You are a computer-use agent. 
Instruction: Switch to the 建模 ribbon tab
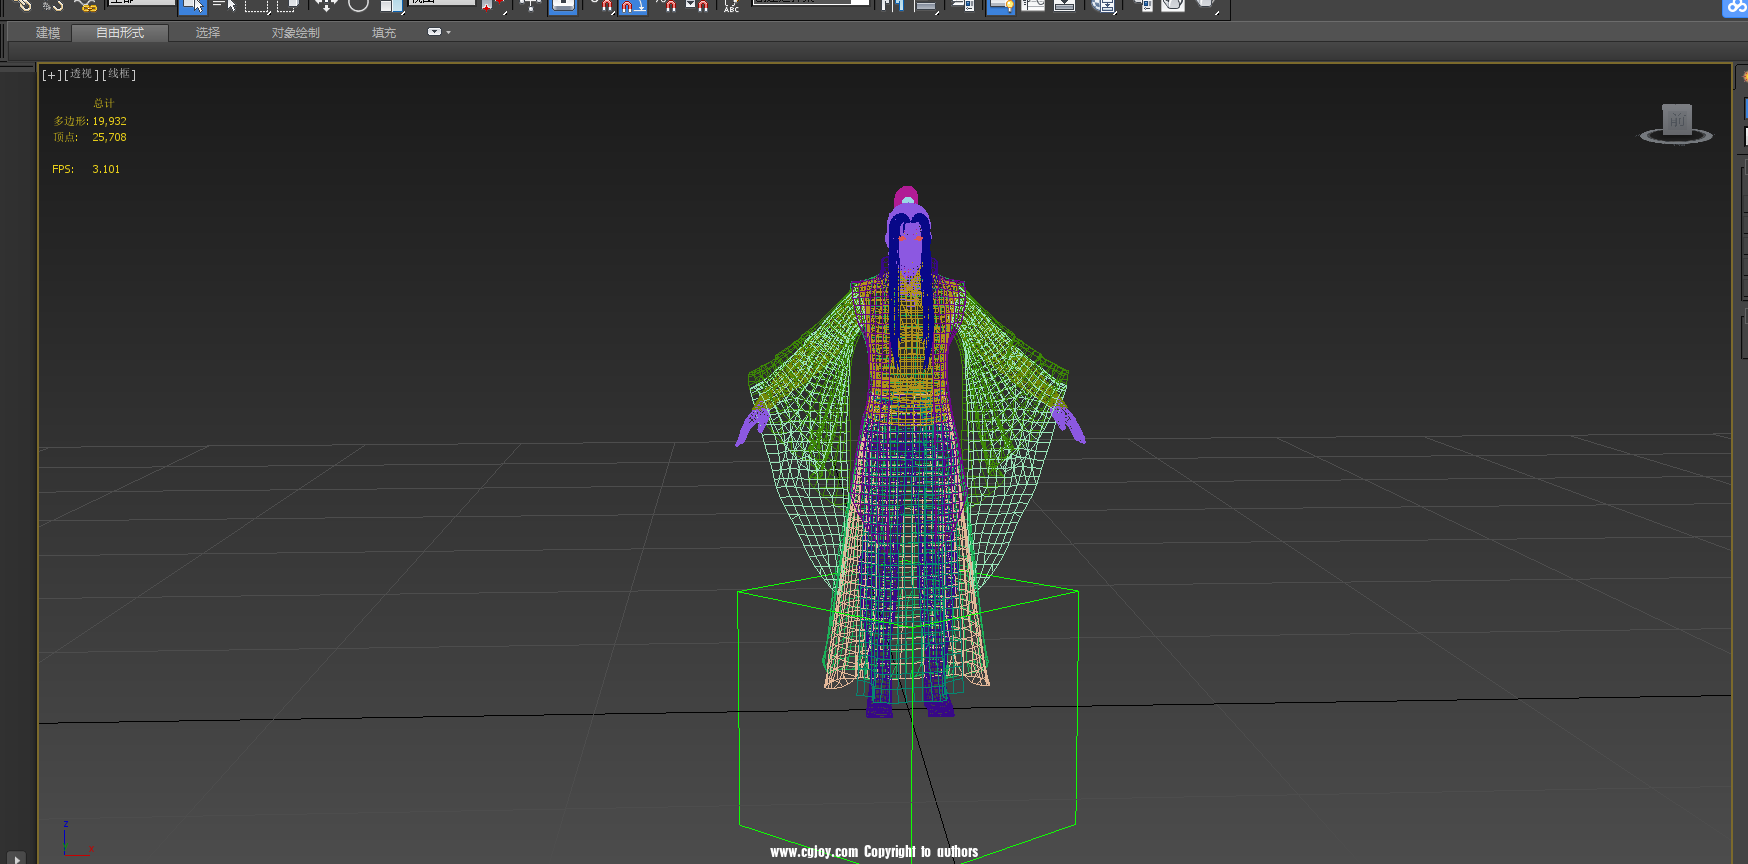[x=48, y=33]
